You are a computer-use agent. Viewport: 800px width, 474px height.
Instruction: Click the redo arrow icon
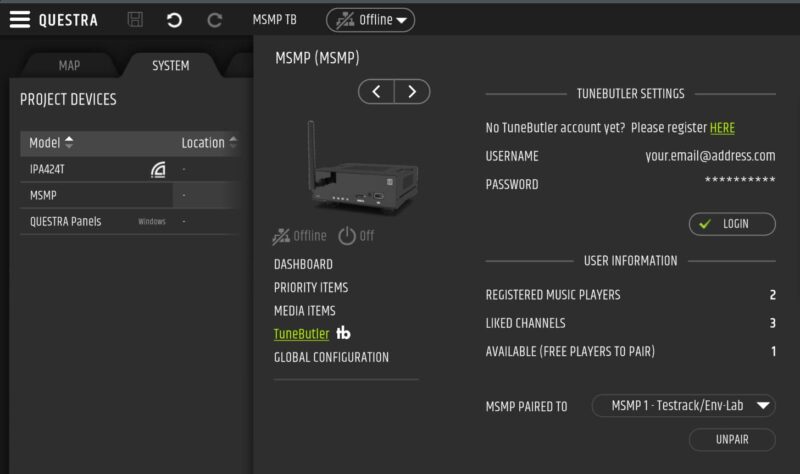point(214,20)
